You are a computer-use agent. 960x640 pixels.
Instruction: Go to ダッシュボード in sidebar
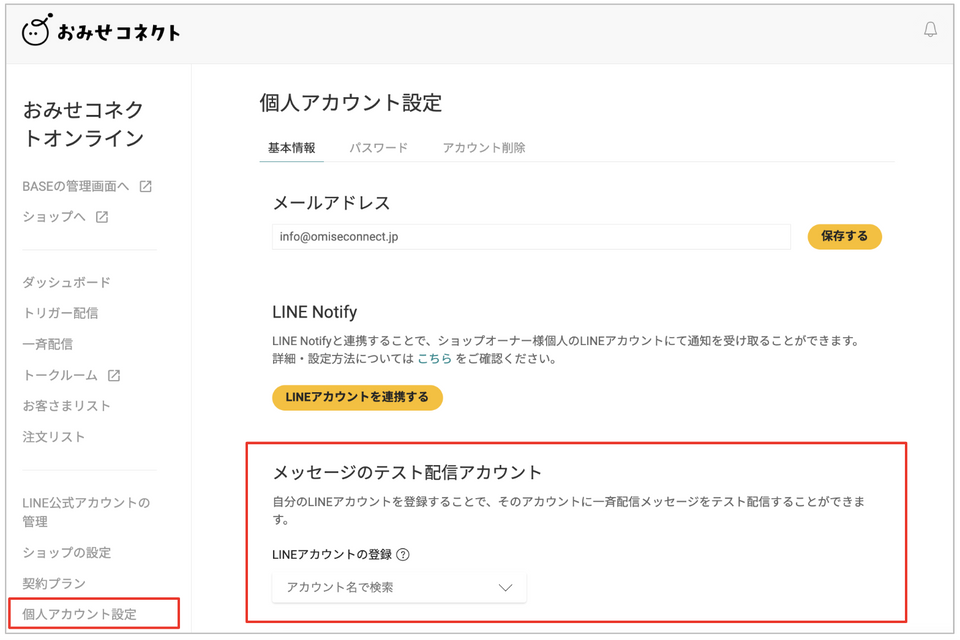tap(66, 282)
